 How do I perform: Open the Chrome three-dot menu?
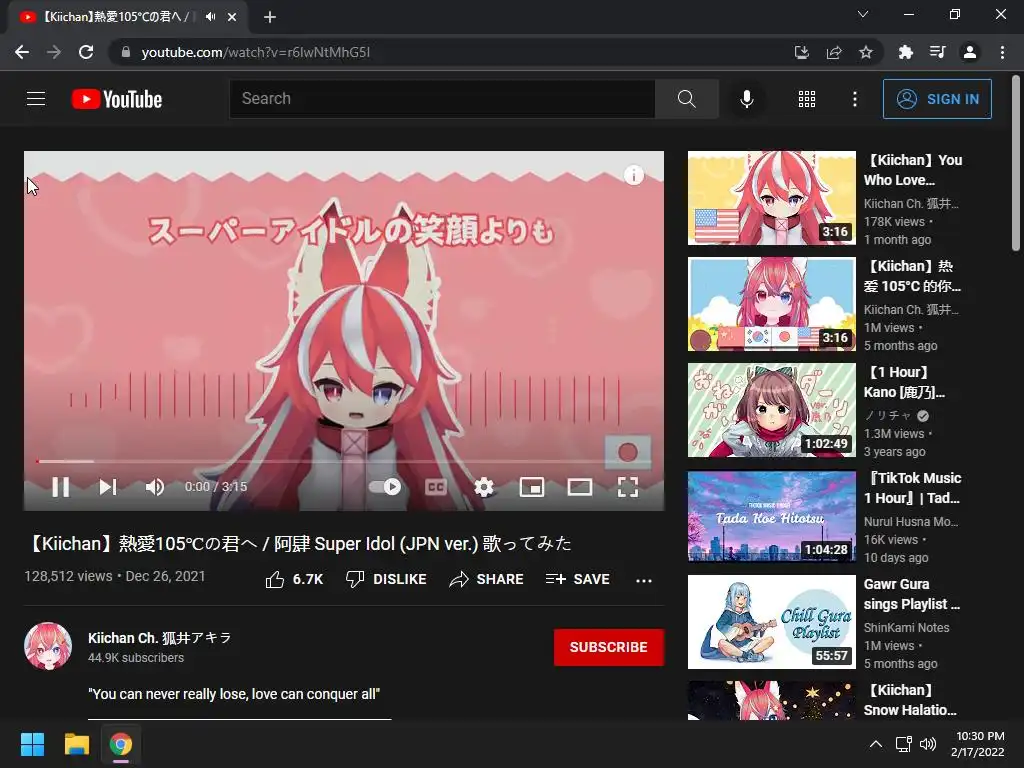point(1002,52)
